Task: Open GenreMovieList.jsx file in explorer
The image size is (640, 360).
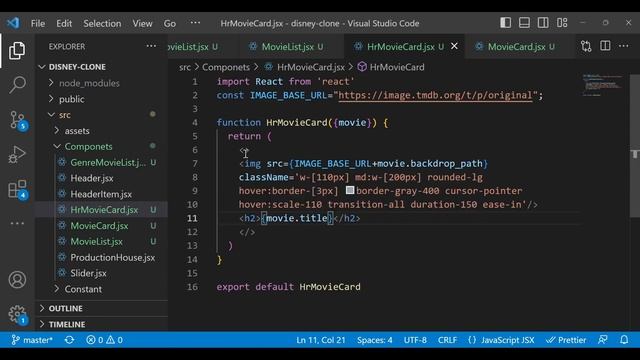Action: click(101, 162)
